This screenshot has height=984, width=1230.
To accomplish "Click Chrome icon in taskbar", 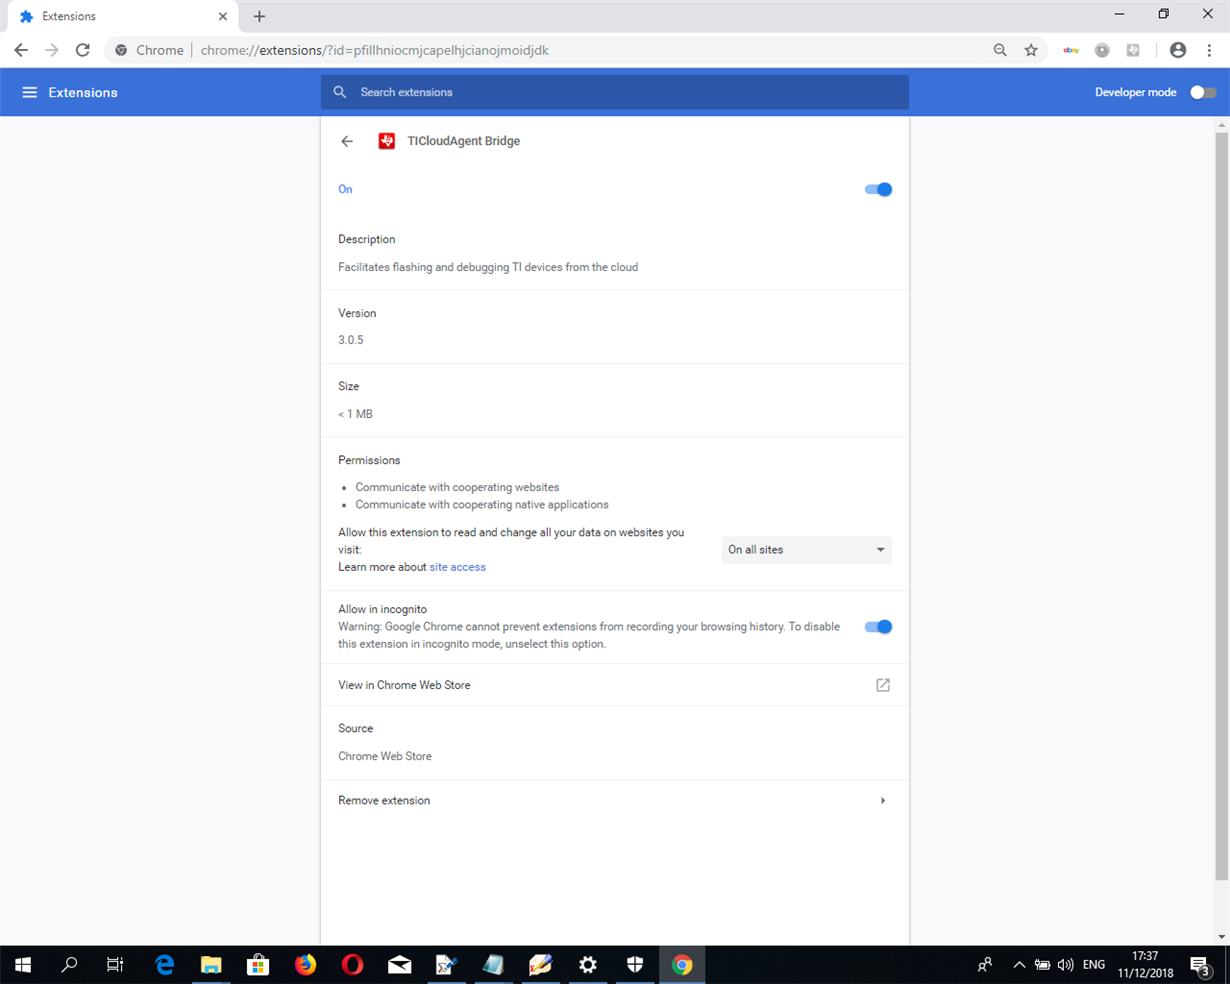I will (x=682, y=965).
